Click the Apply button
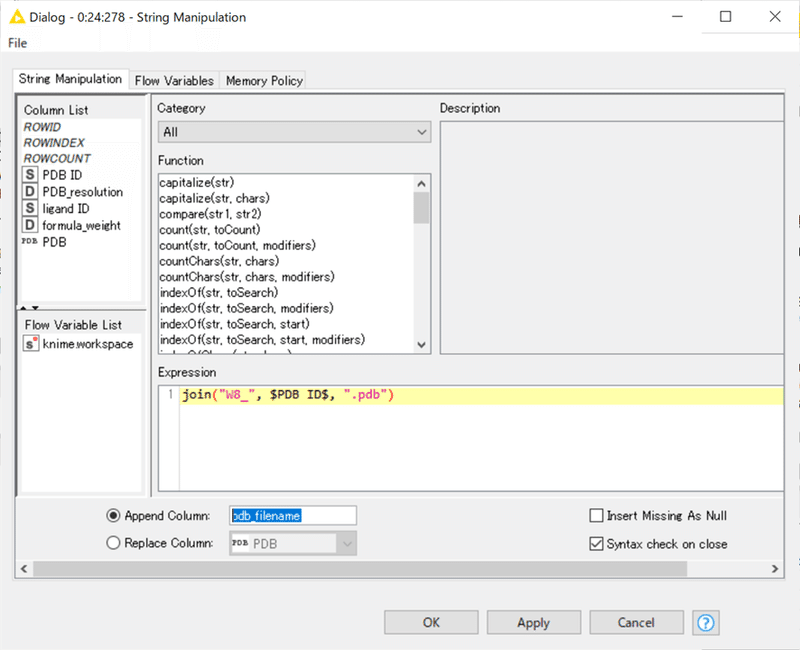800x650 pixels. (534, 622)
